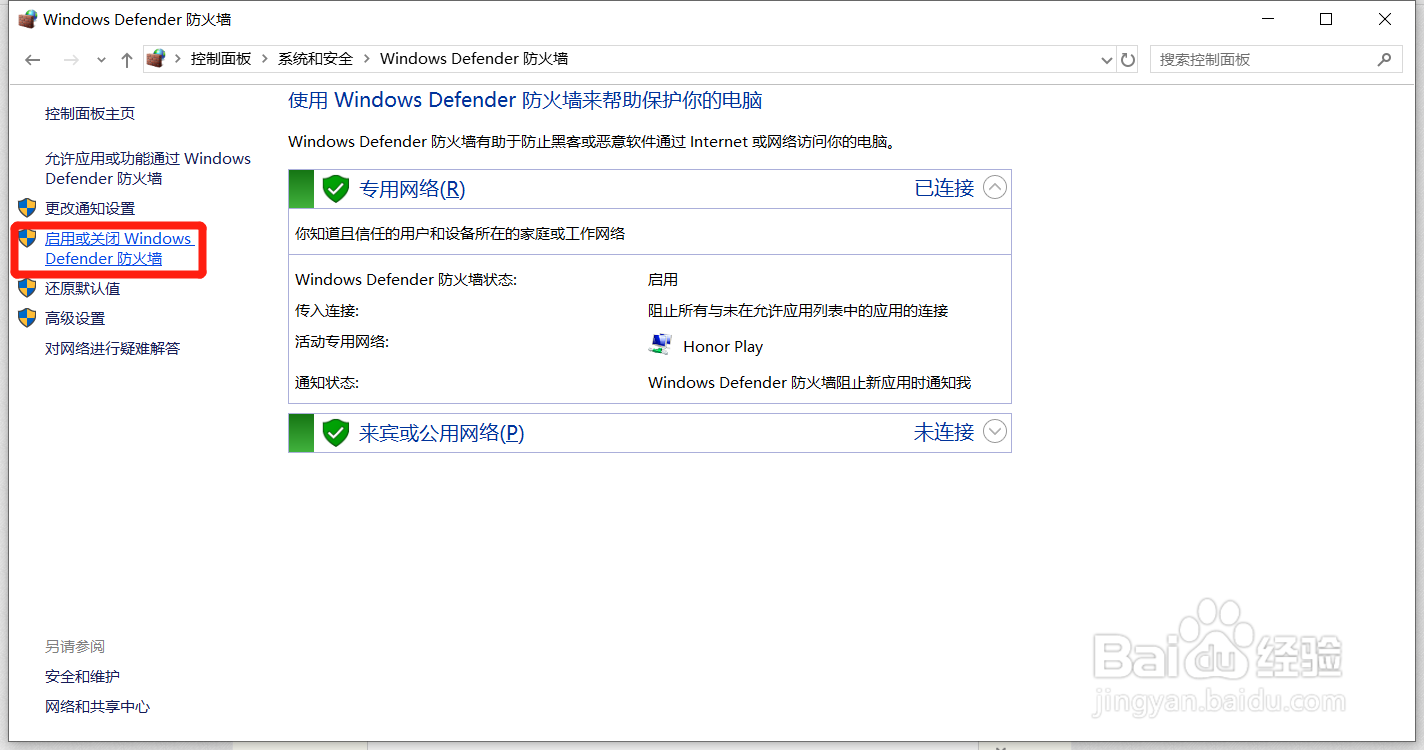The height and width of the screenshot is (750, 1424).
Task: Click 启用 firewall status value
Action: point(663,280)
